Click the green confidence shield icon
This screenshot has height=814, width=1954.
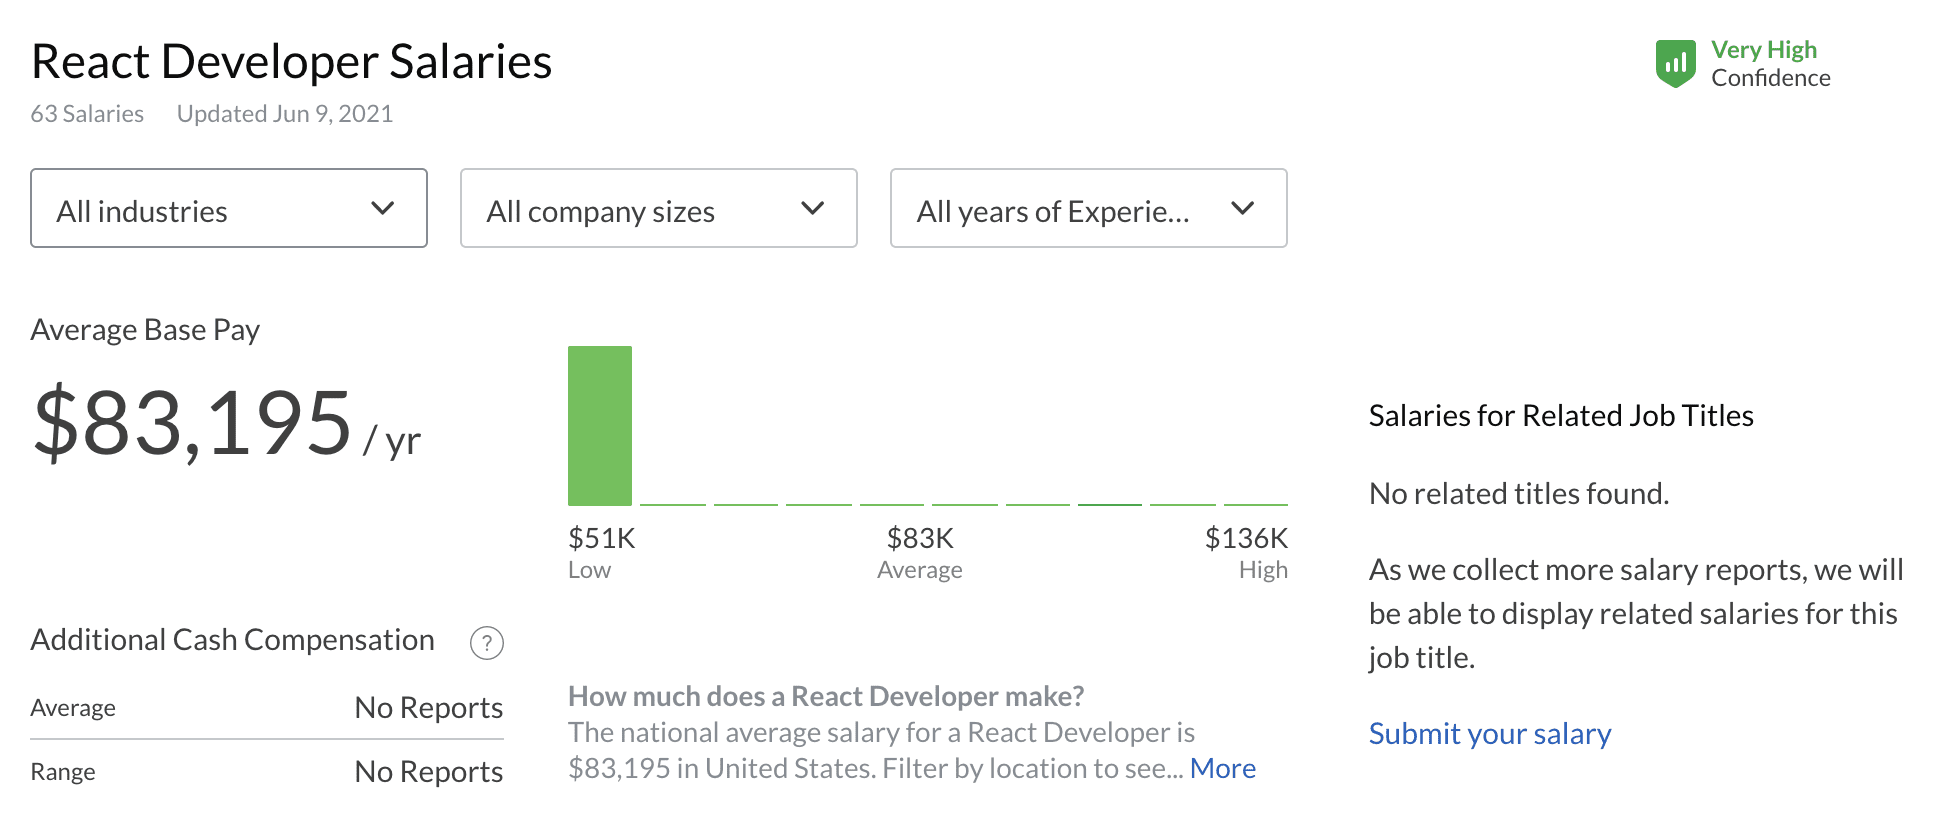point(1676,64)
